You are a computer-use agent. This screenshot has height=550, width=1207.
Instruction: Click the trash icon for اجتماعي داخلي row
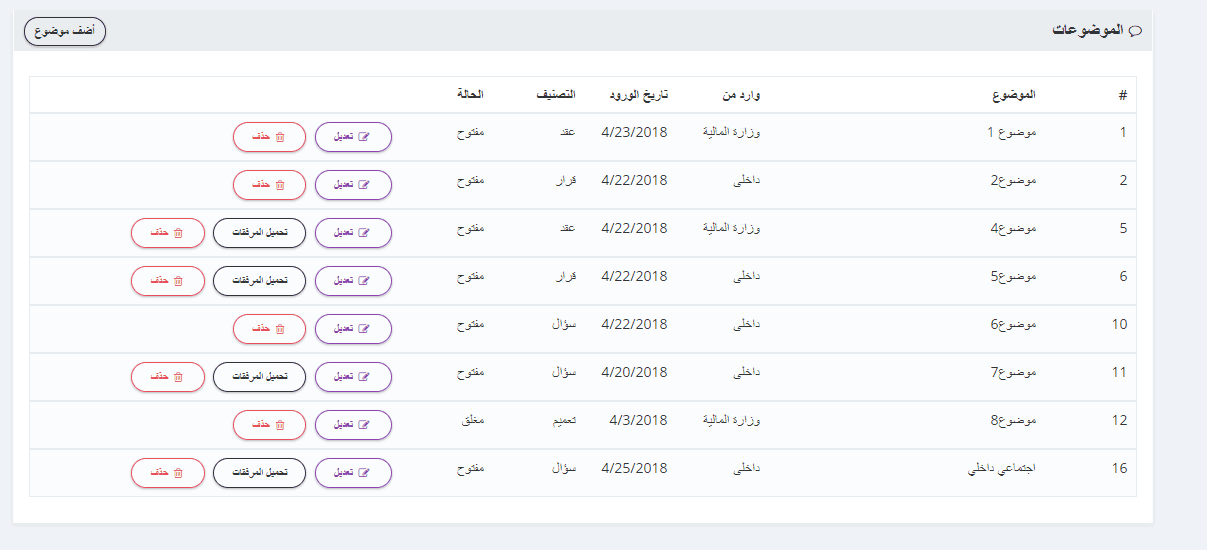(178, 473)
